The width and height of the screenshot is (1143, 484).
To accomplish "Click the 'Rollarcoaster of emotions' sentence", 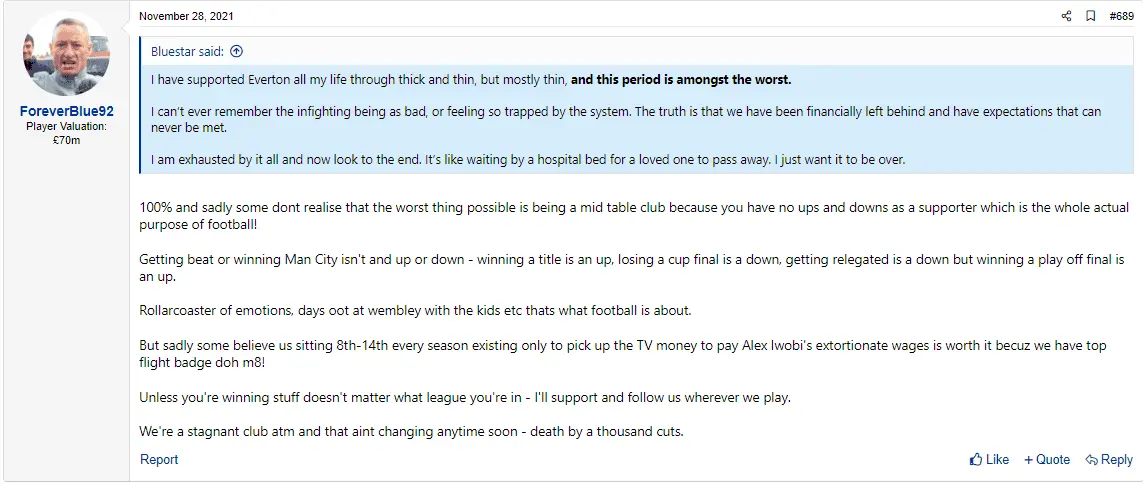I will [415, 310].
